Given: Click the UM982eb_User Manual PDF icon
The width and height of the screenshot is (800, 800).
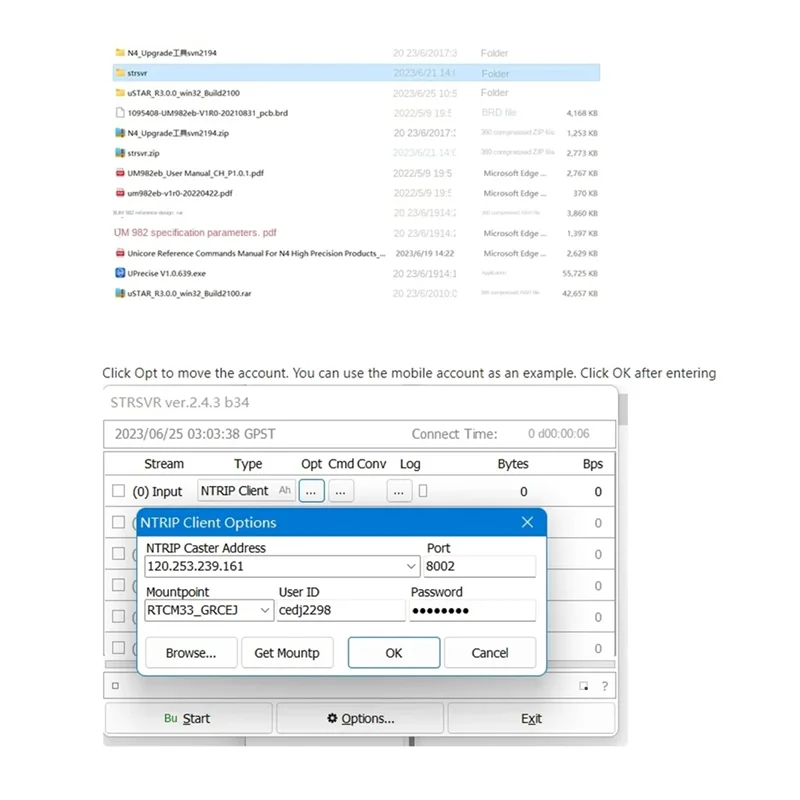Looking at the screenshot, I should pyautogui.click(x=120, y=173).
